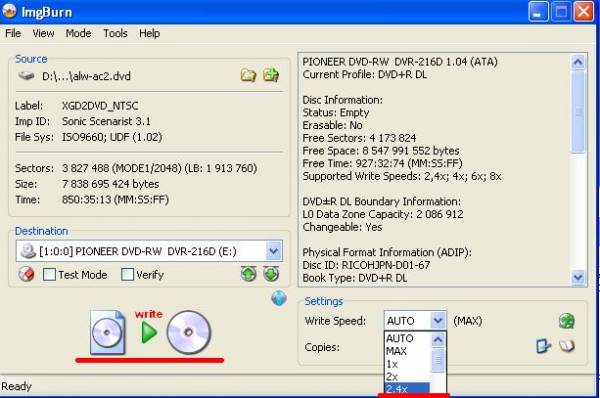Click the 'Free Sectors: 4 173 824' line
This screenshot has height=398, width=600.
point(359,138)
